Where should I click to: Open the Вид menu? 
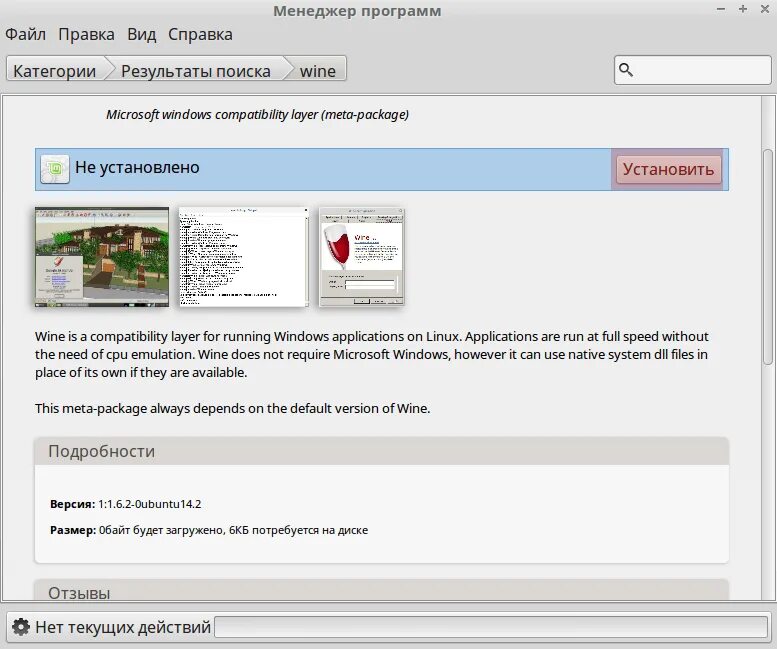[x=141, y=34]
